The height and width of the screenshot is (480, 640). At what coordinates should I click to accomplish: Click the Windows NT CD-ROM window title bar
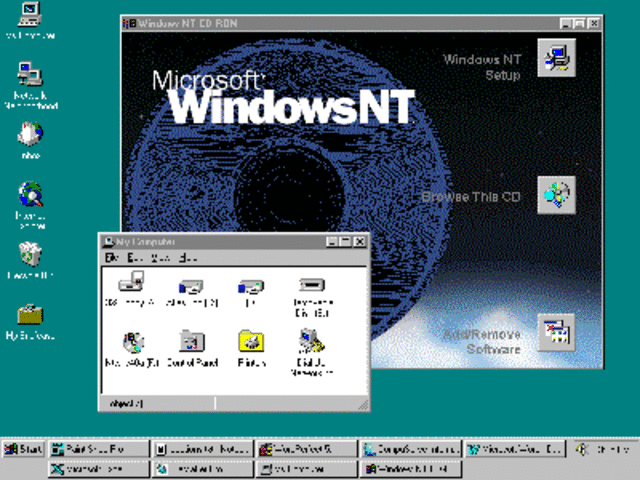tap(362, 23)
